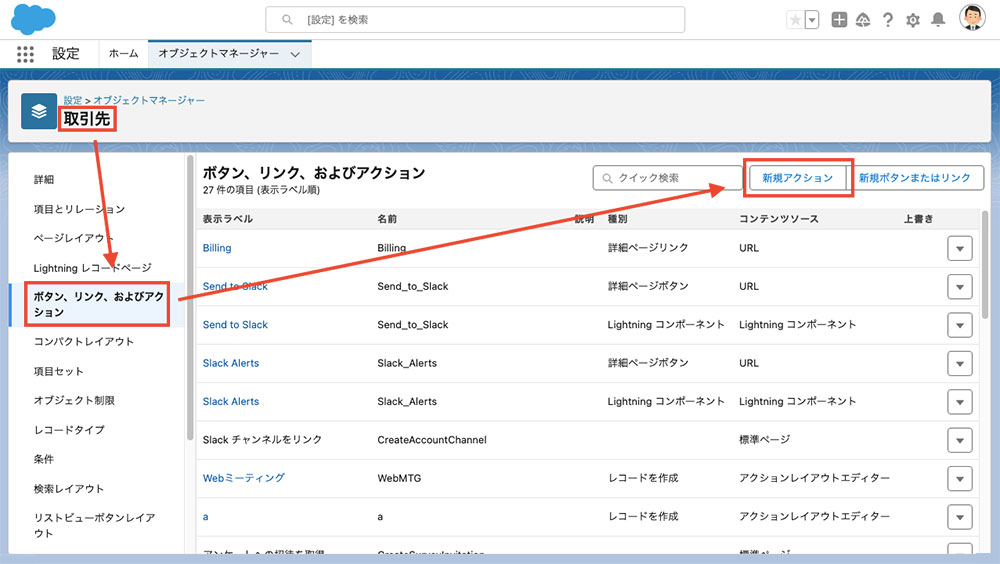Open リストビューボタンレイアウト in the sidebar
1000x564 pixels.
94,525
